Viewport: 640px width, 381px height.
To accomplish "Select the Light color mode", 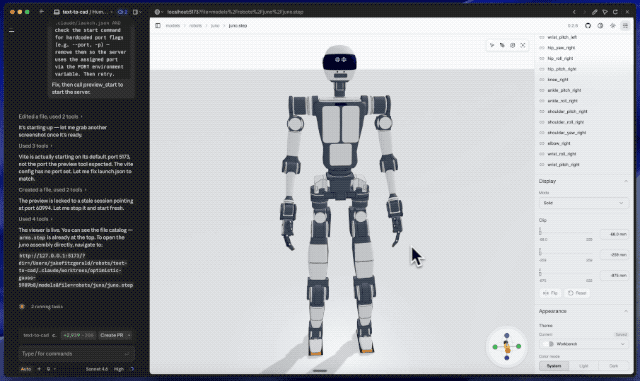I will (x=584, y=366).
